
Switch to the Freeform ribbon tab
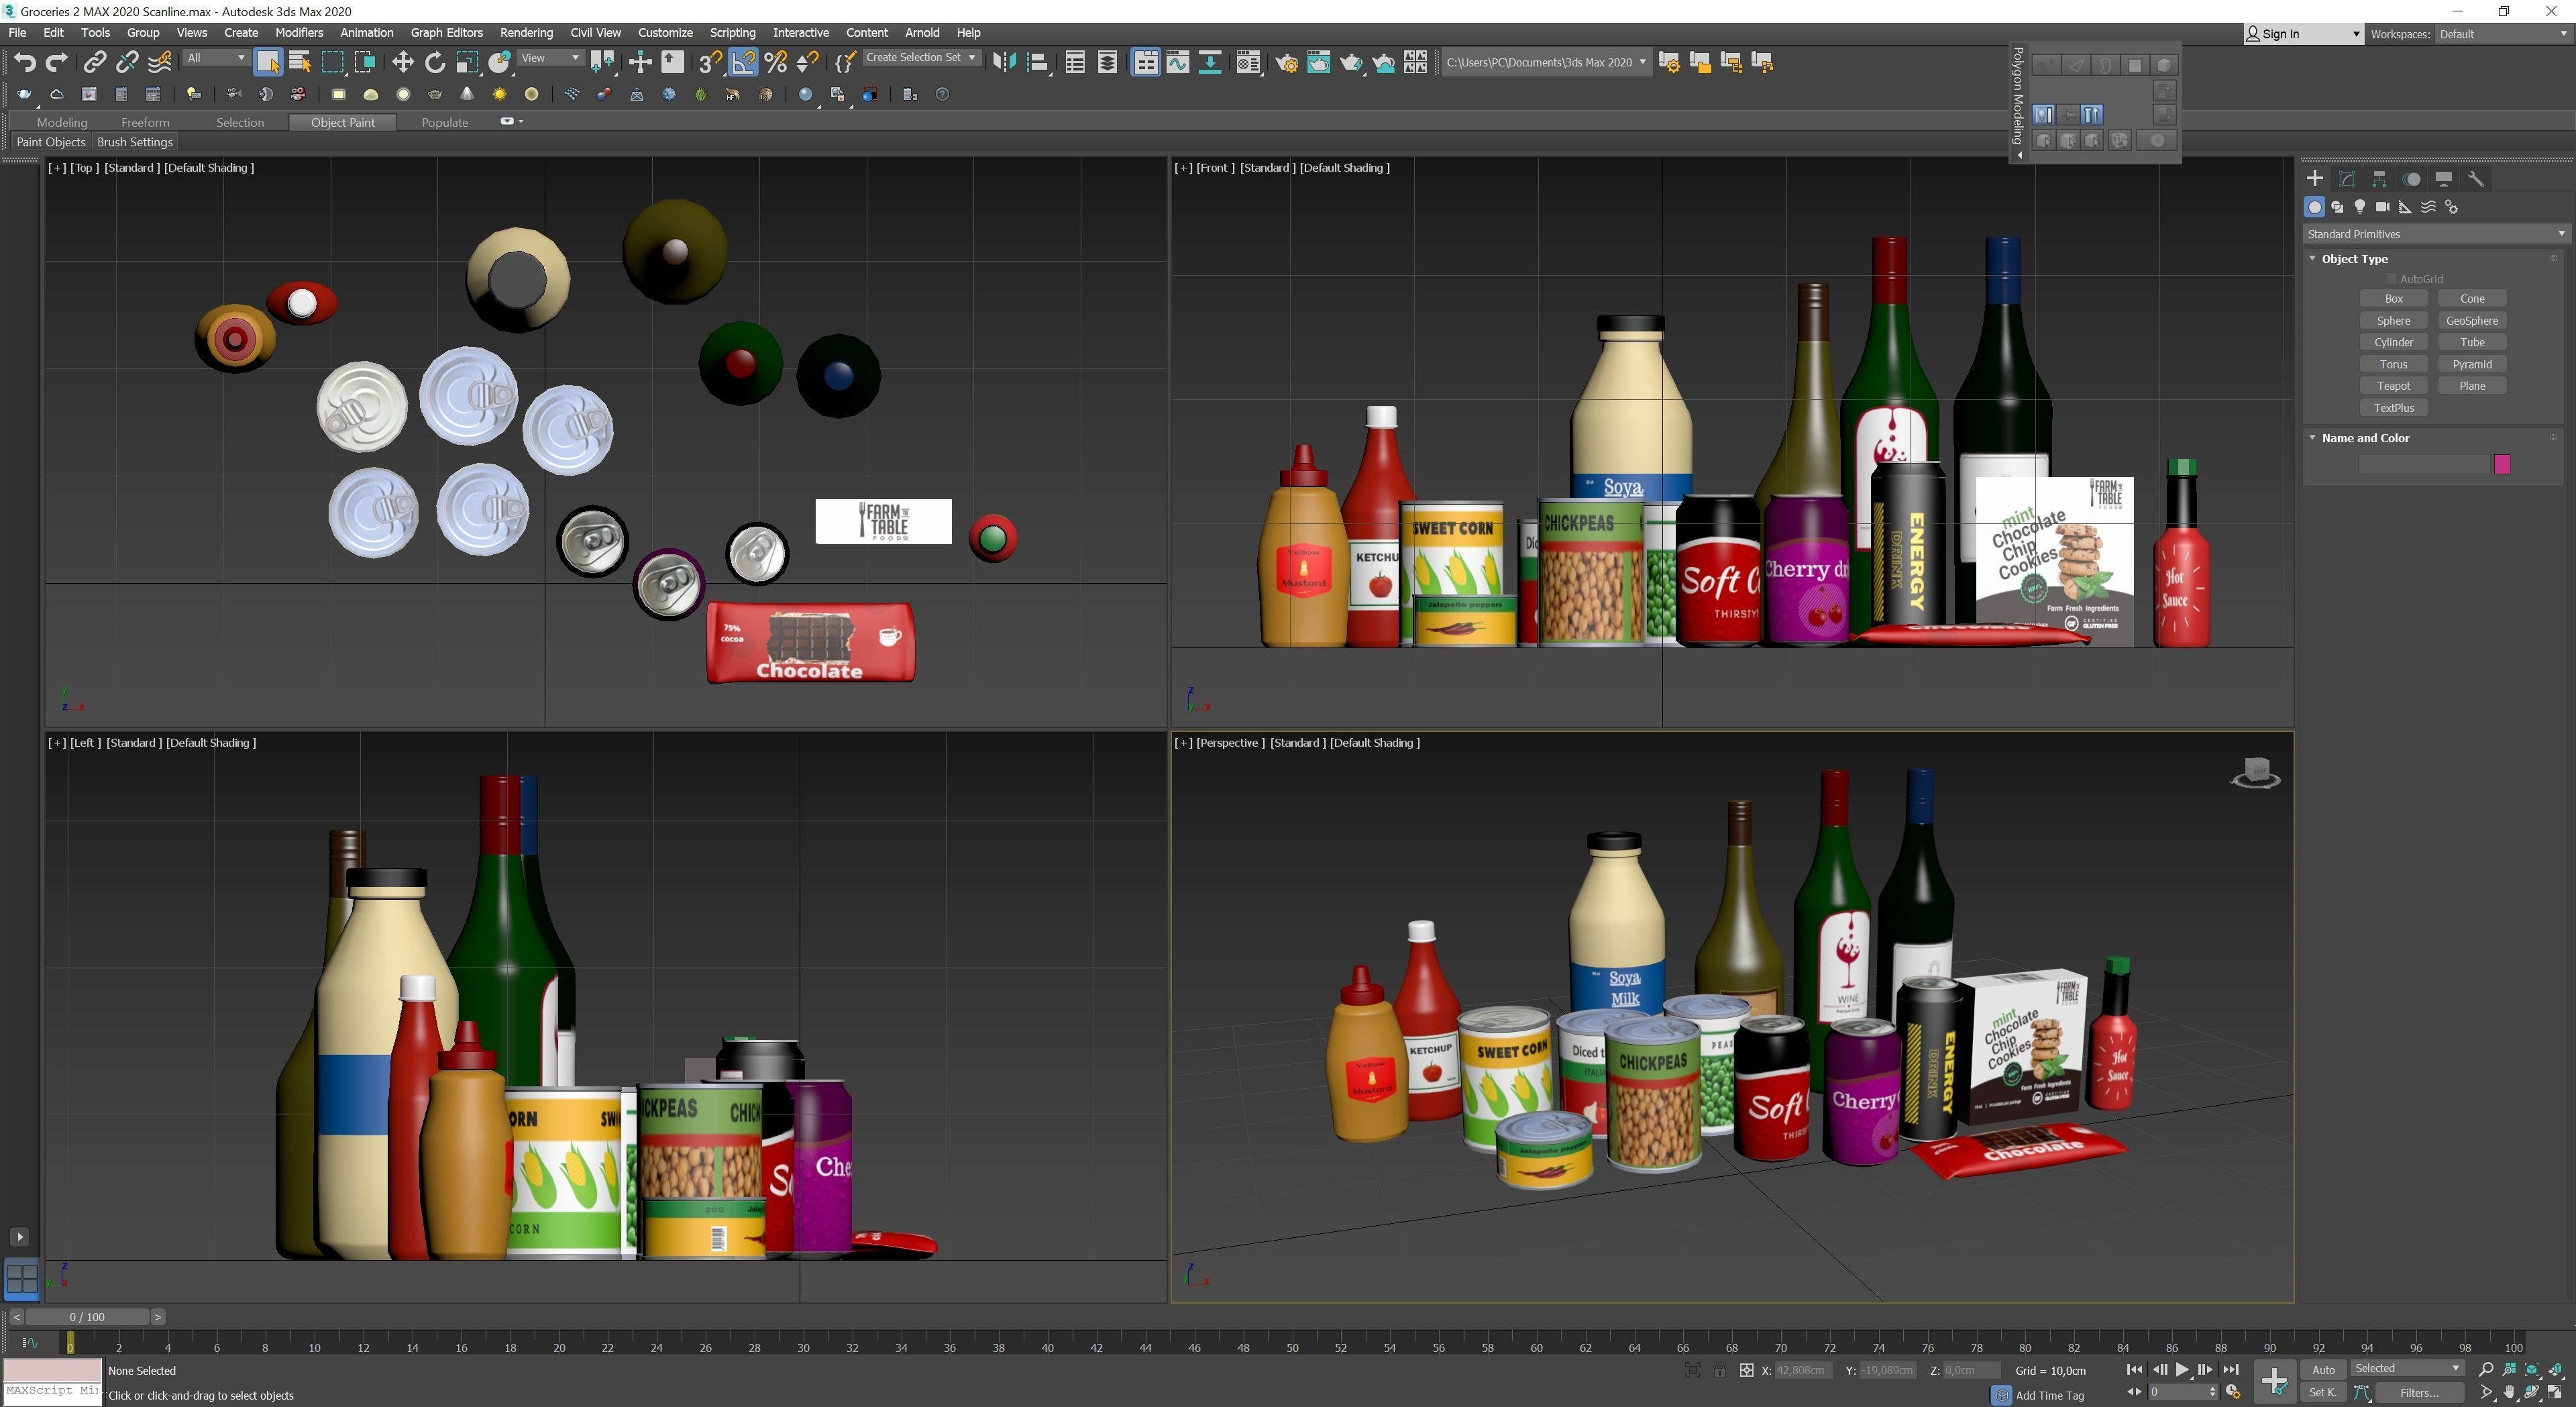[x=145, y=122]
